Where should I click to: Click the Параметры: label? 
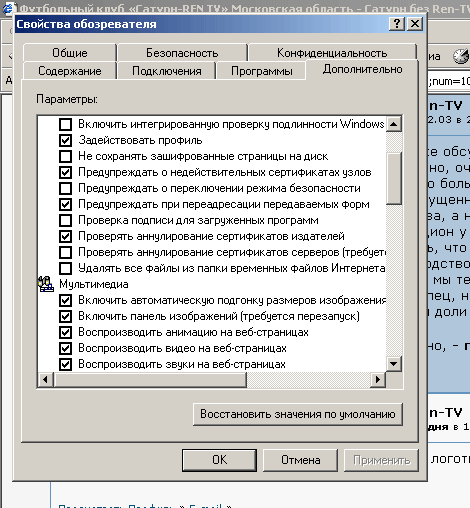67,99
